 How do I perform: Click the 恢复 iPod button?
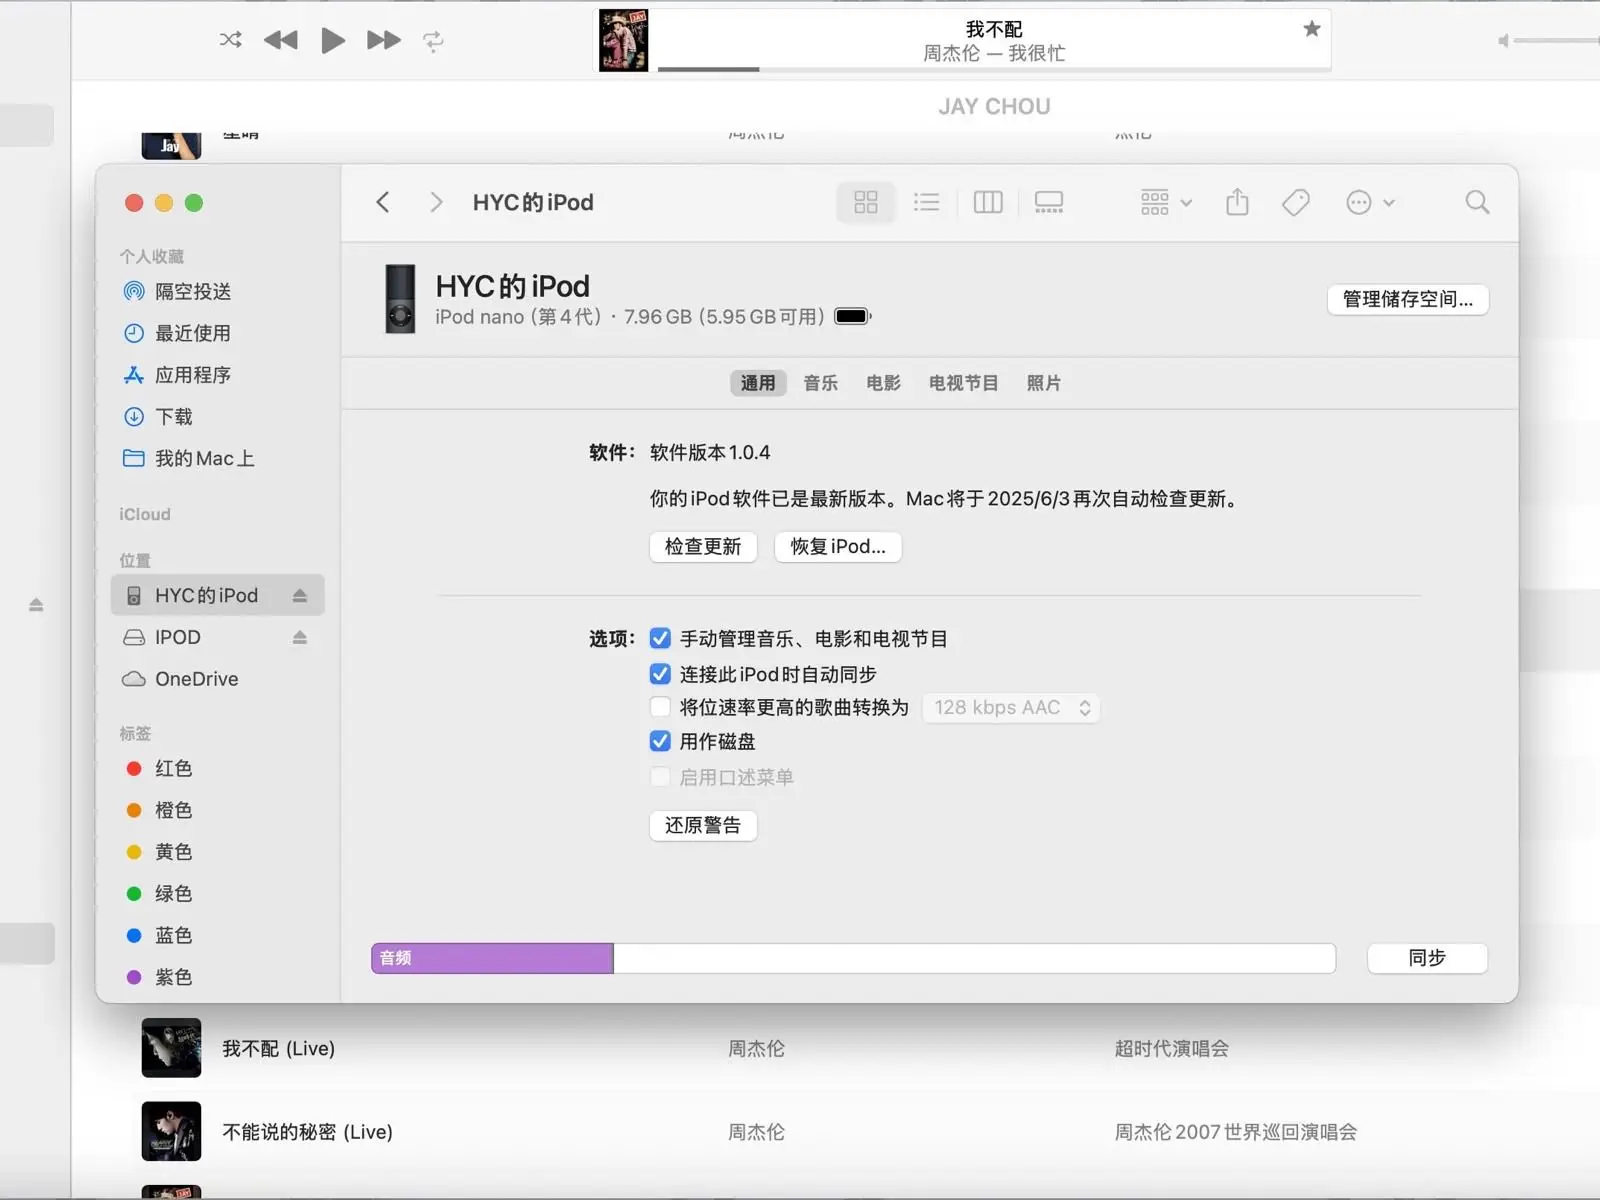pyautogui.click(x=838, y=546)
